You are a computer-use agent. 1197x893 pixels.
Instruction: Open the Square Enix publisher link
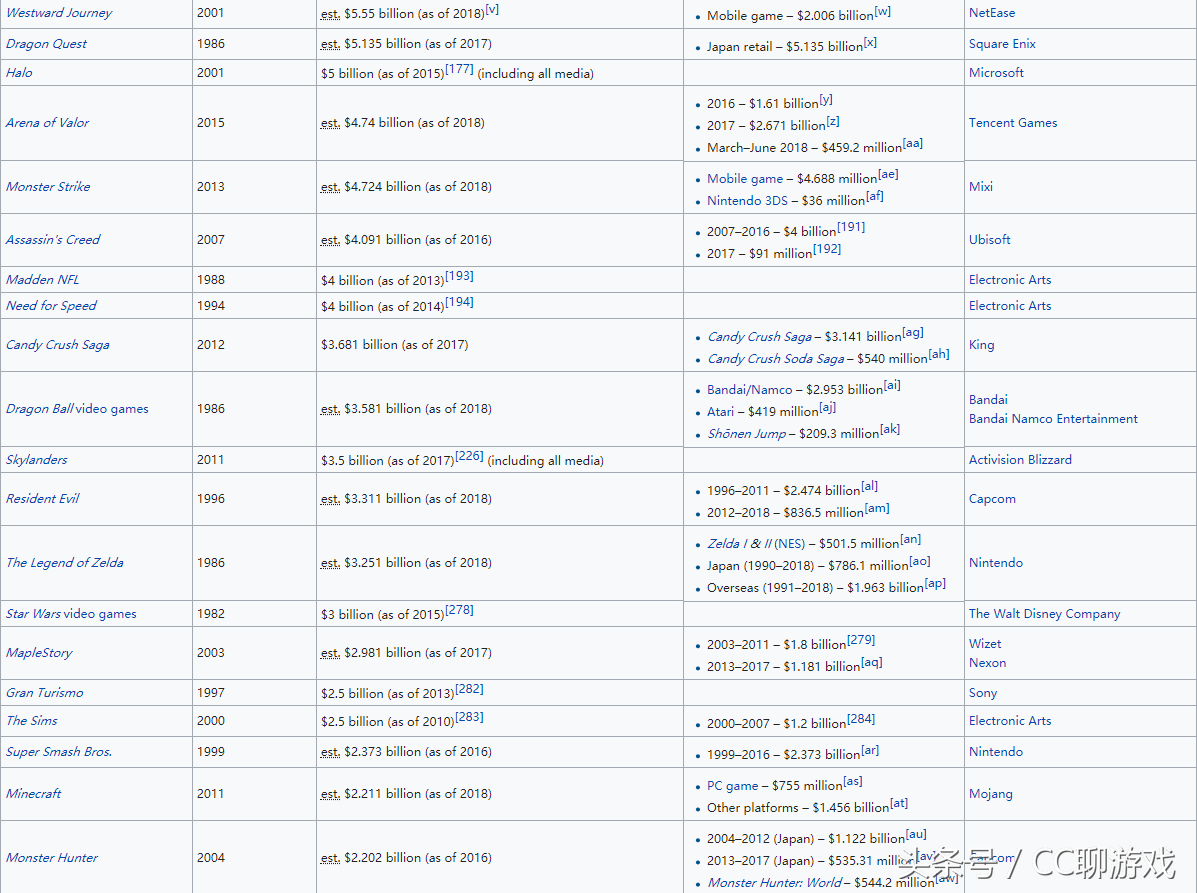tap(1002, 44)
